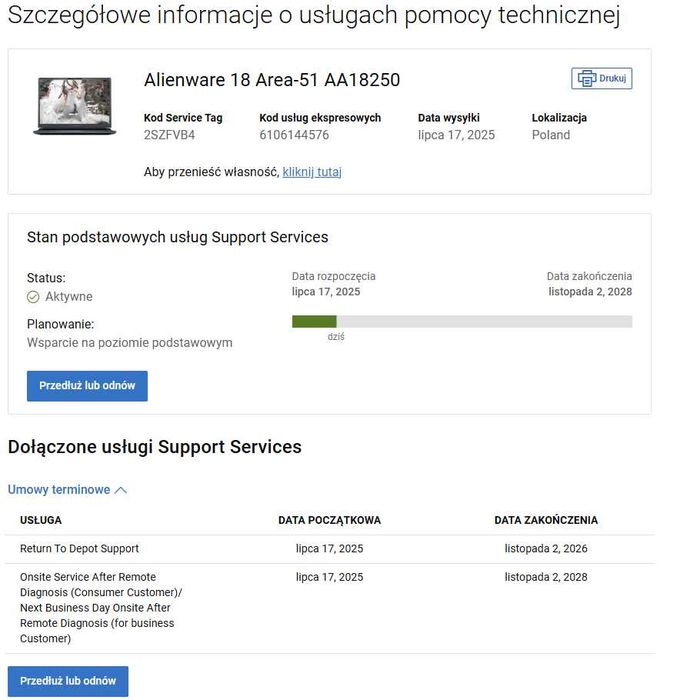Click the USŁUGA column header
This screenshot has height=700, width=680.
41,520
